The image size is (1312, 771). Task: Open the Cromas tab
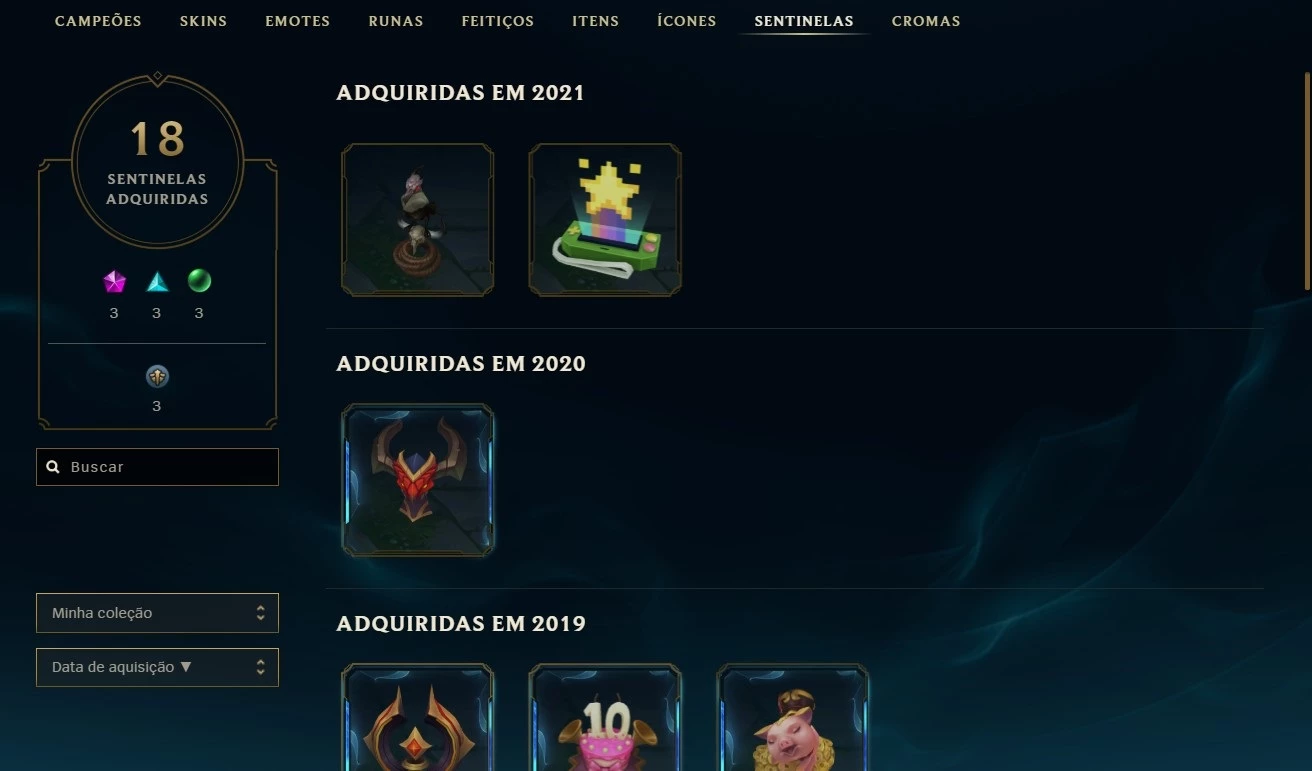(x=926, y=21)
